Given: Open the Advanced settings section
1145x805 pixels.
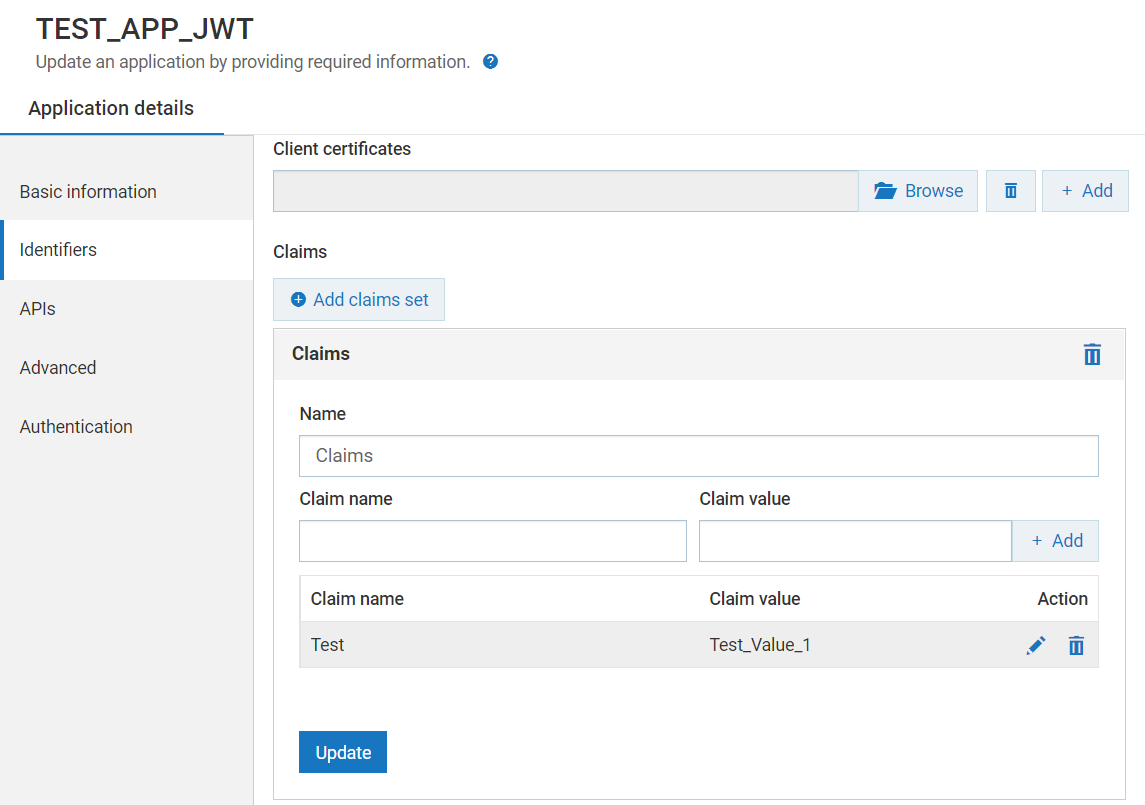Looking at the screenshot, I should point(58,368).
